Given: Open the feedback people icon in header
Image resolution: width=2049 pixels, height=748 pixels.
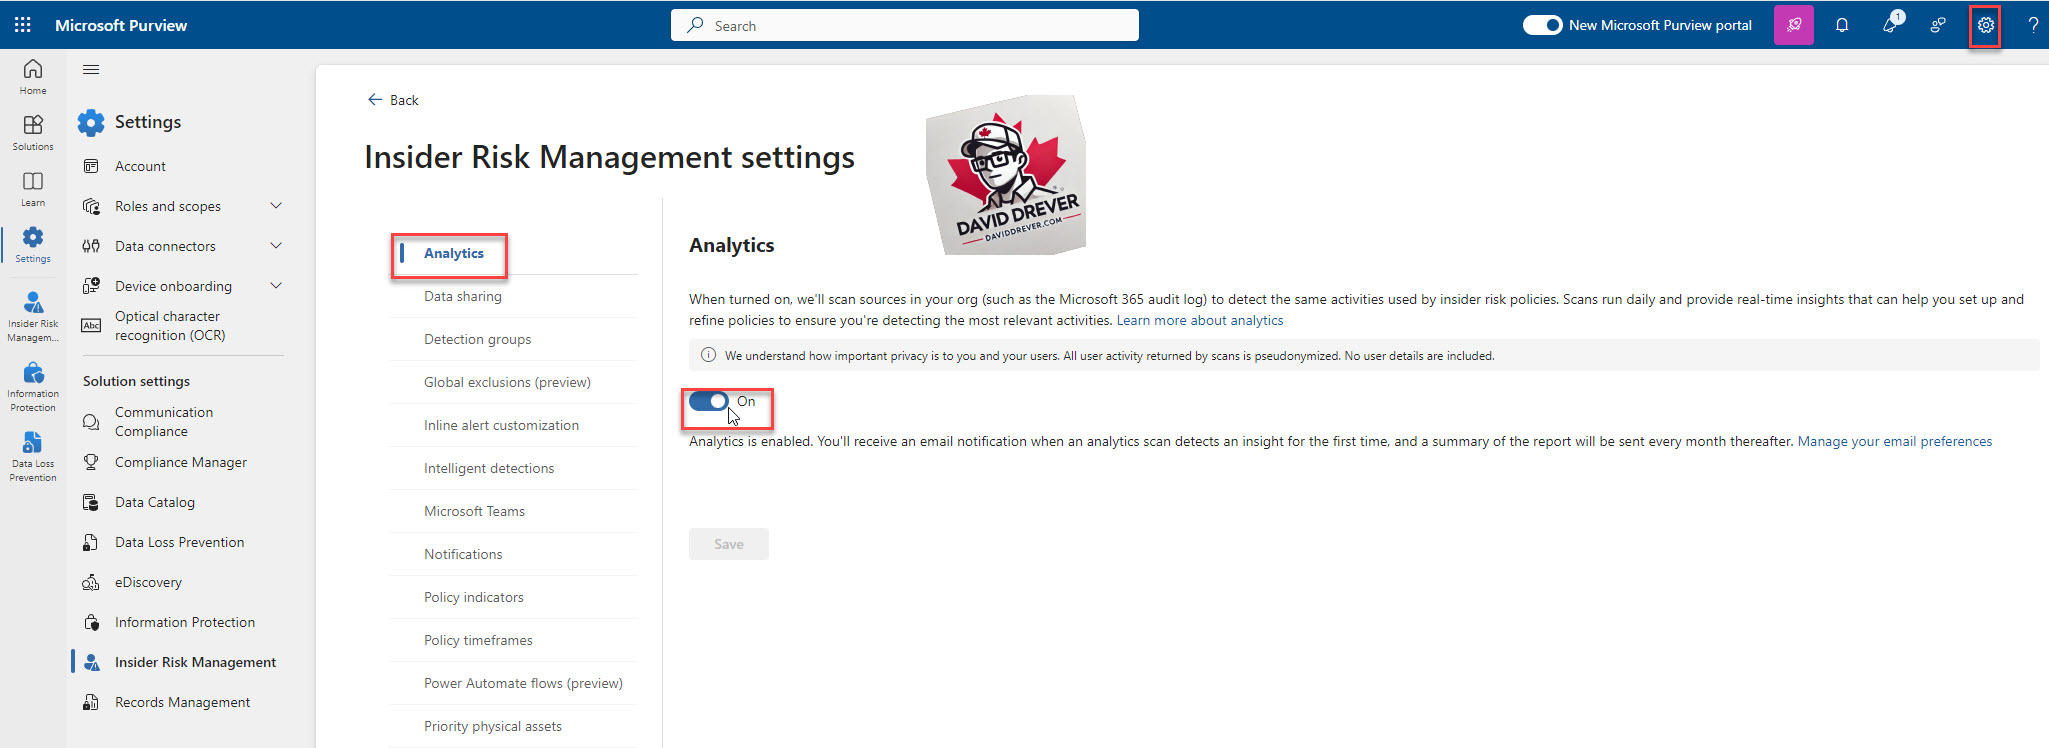Looking at the screenshot, I should (1938, 25).
